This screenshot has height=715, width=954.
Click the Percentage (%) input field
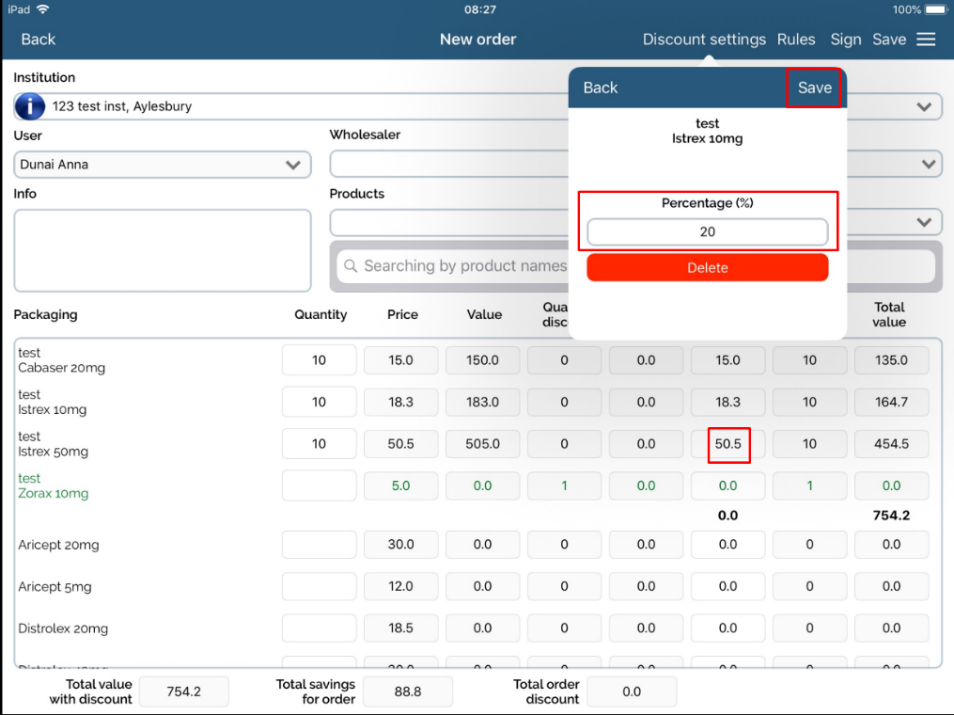pos(707,232)
